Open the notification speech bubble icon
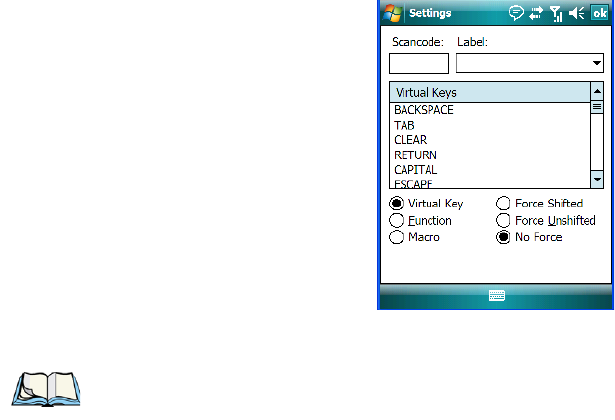The height and width of the screenshot is (420, 615). 516,13
